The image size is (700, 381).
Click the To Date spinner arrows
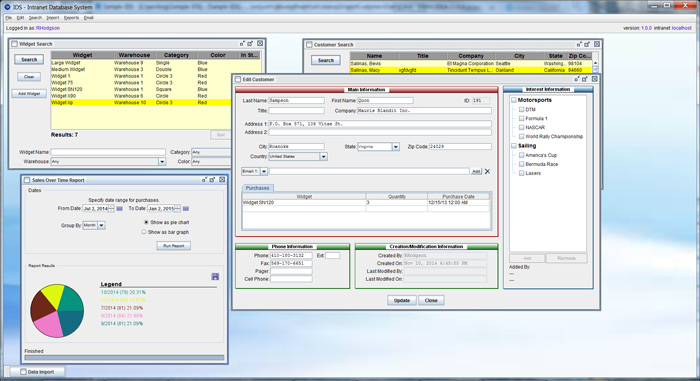coord(177,209)
